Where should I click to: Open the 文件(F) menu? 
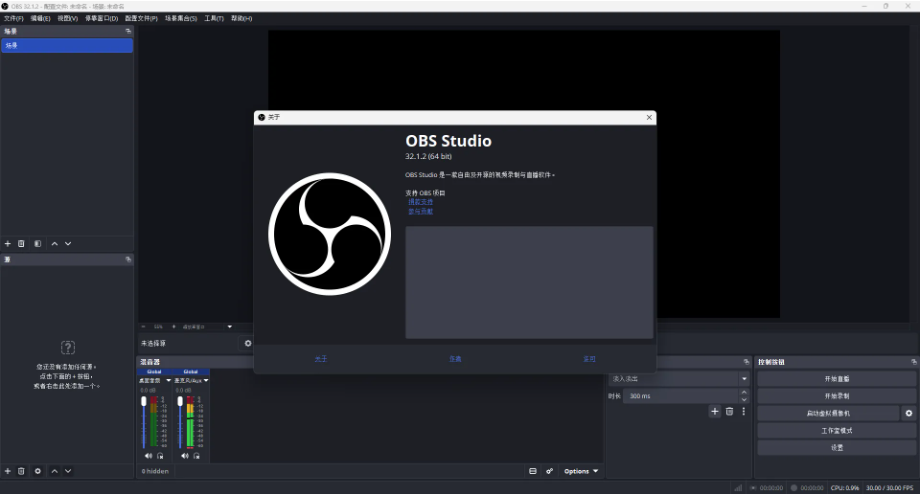pyautogui.click(x=13, y=18)
